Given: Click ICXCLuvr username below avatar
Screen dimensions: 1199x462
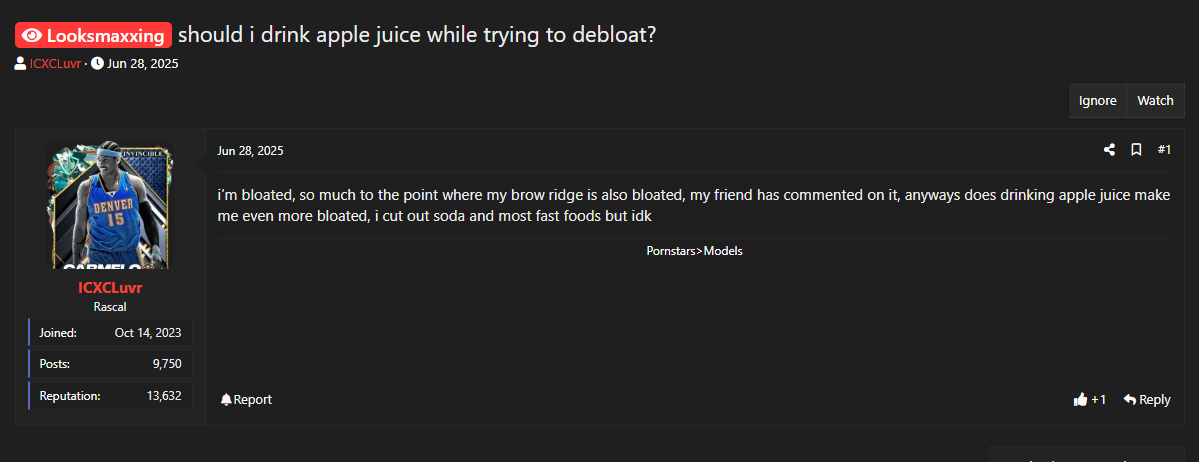Looking at the screenshot, I should [x=110, y=288].
